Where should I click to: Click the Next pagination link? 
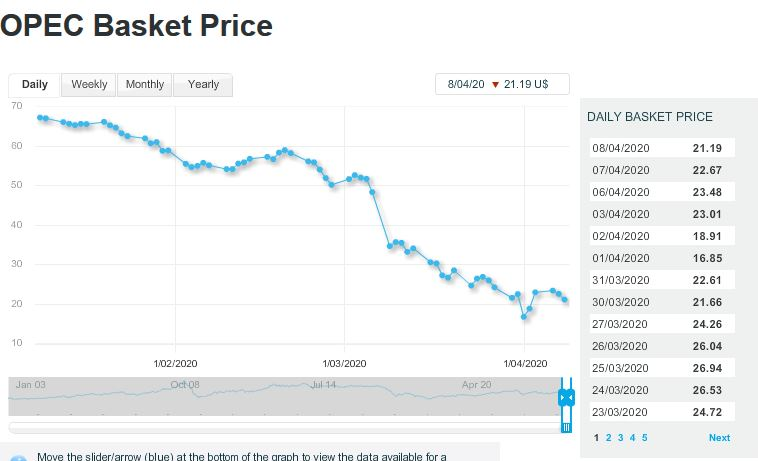[x=719, y=437]
